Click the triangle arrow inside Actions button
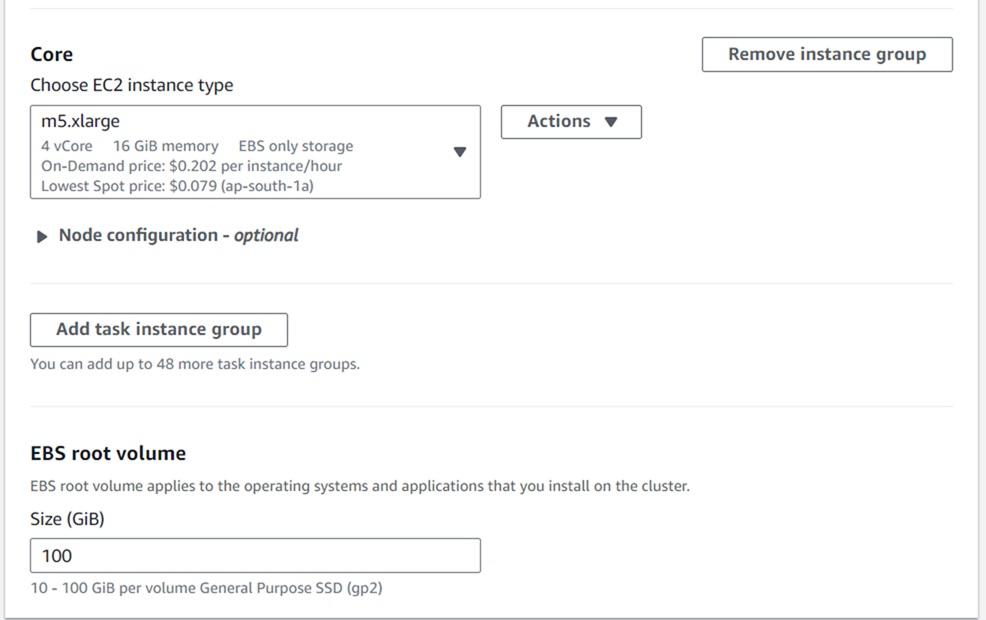Screen dimensions: 986x620 point(612,122)
